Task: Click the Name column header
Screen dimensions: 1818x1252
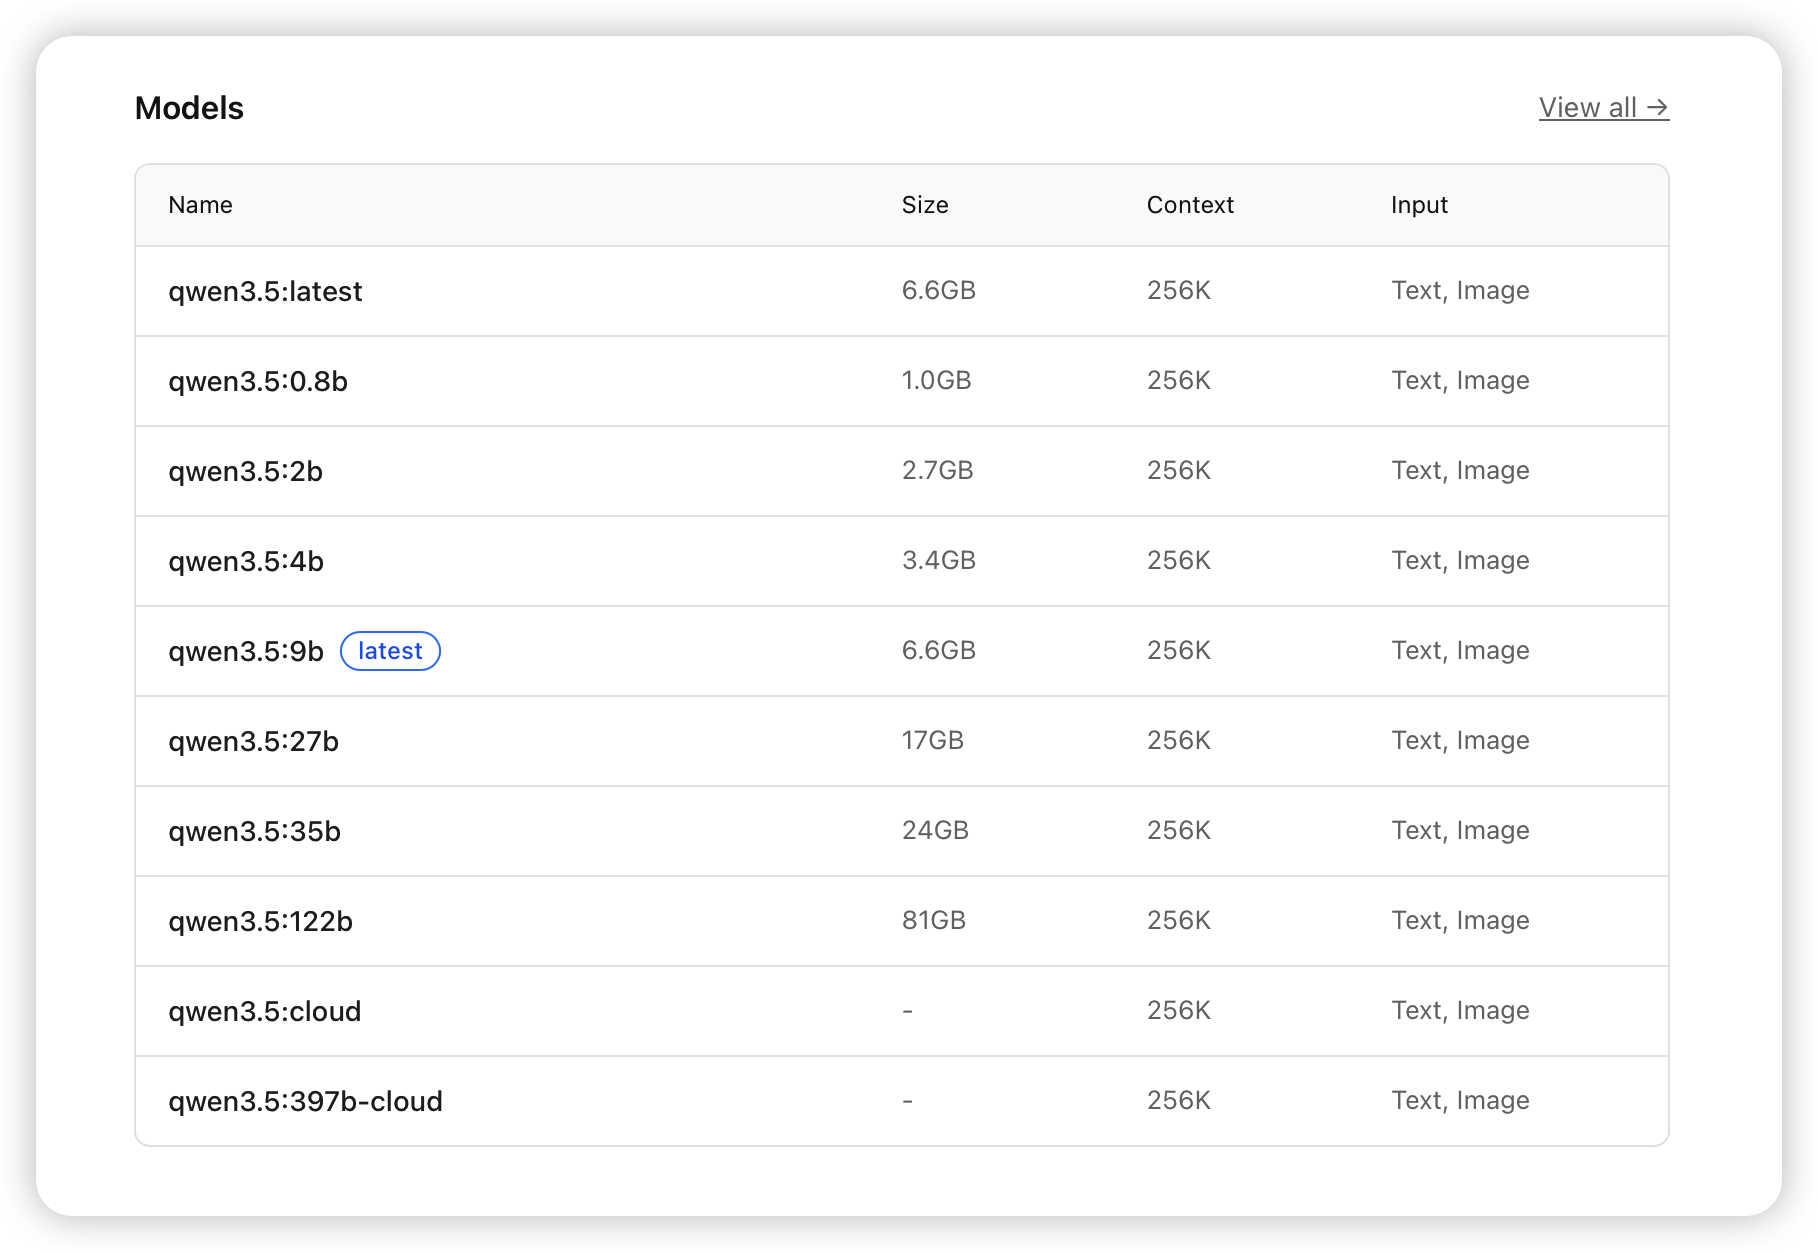Action: click(200, 205)
